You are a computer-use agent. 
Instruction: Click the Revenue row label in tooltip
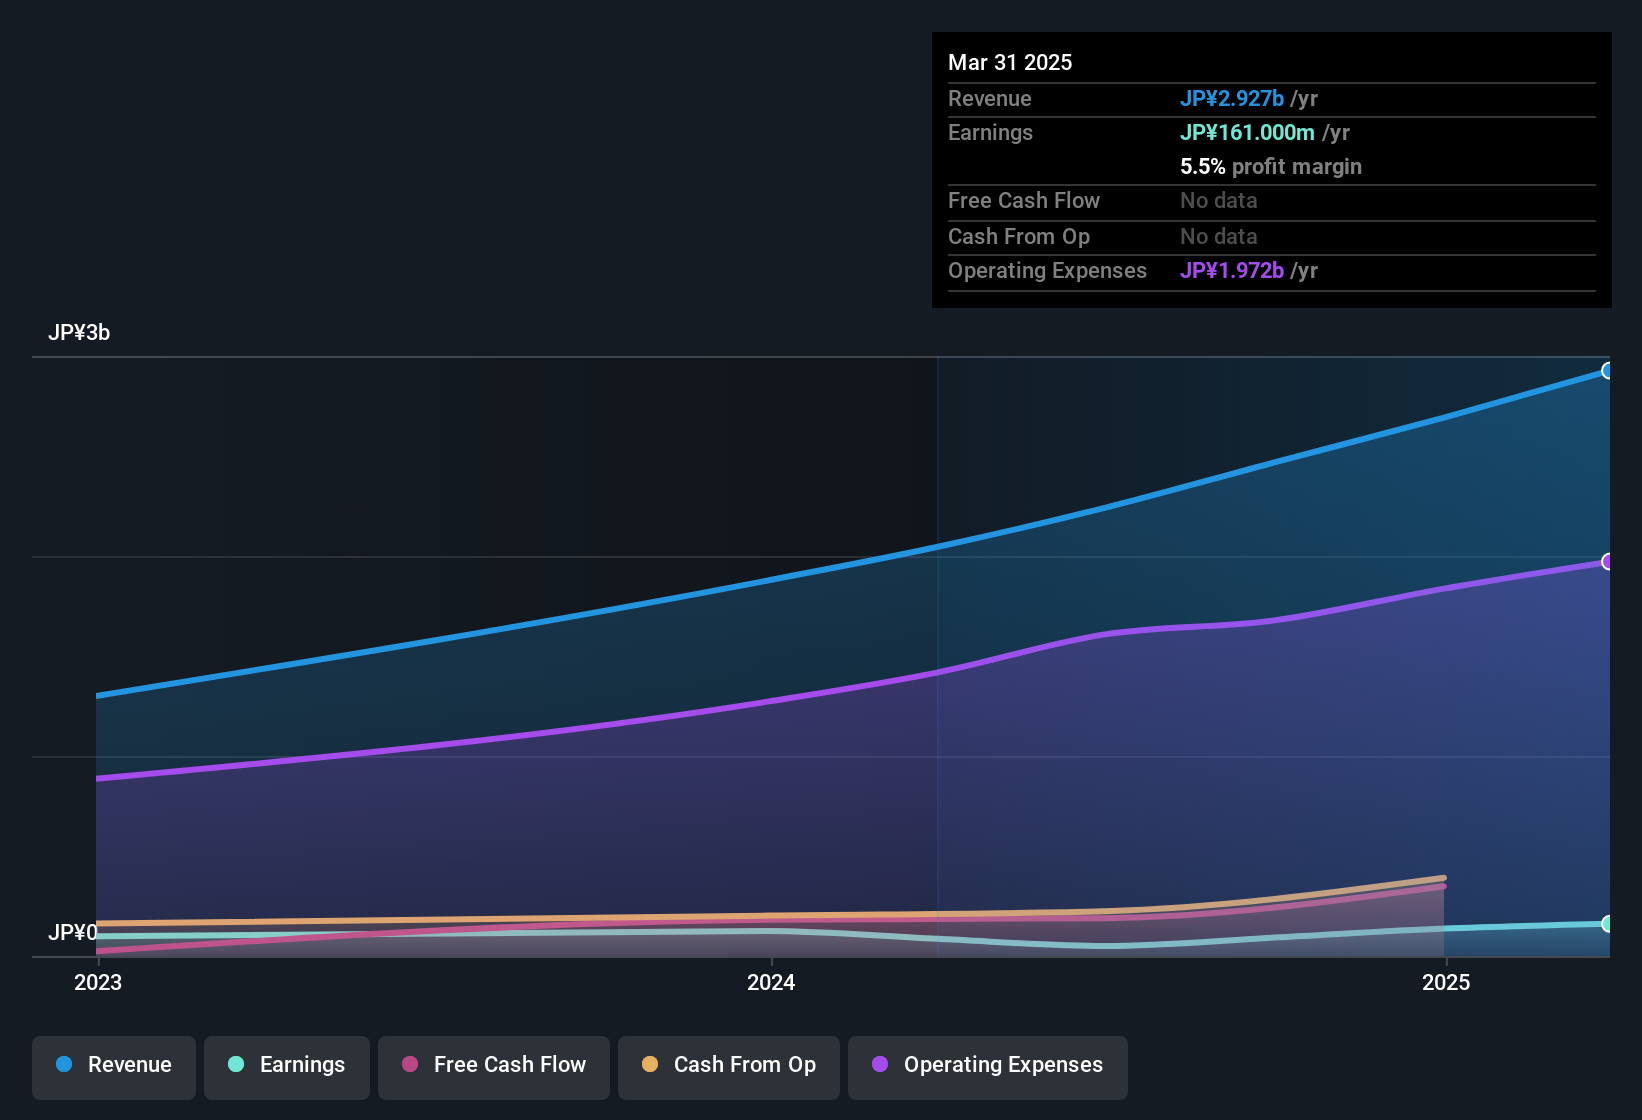tap(990, 98)
